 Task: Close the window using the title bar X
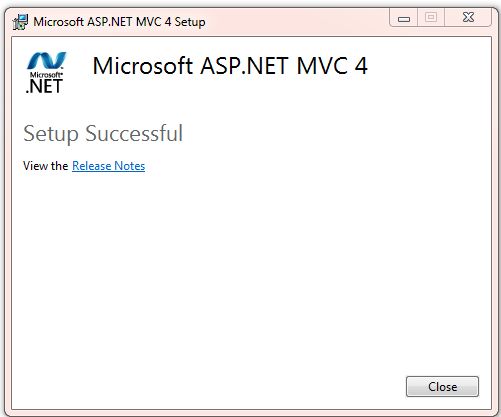[468, 17]
